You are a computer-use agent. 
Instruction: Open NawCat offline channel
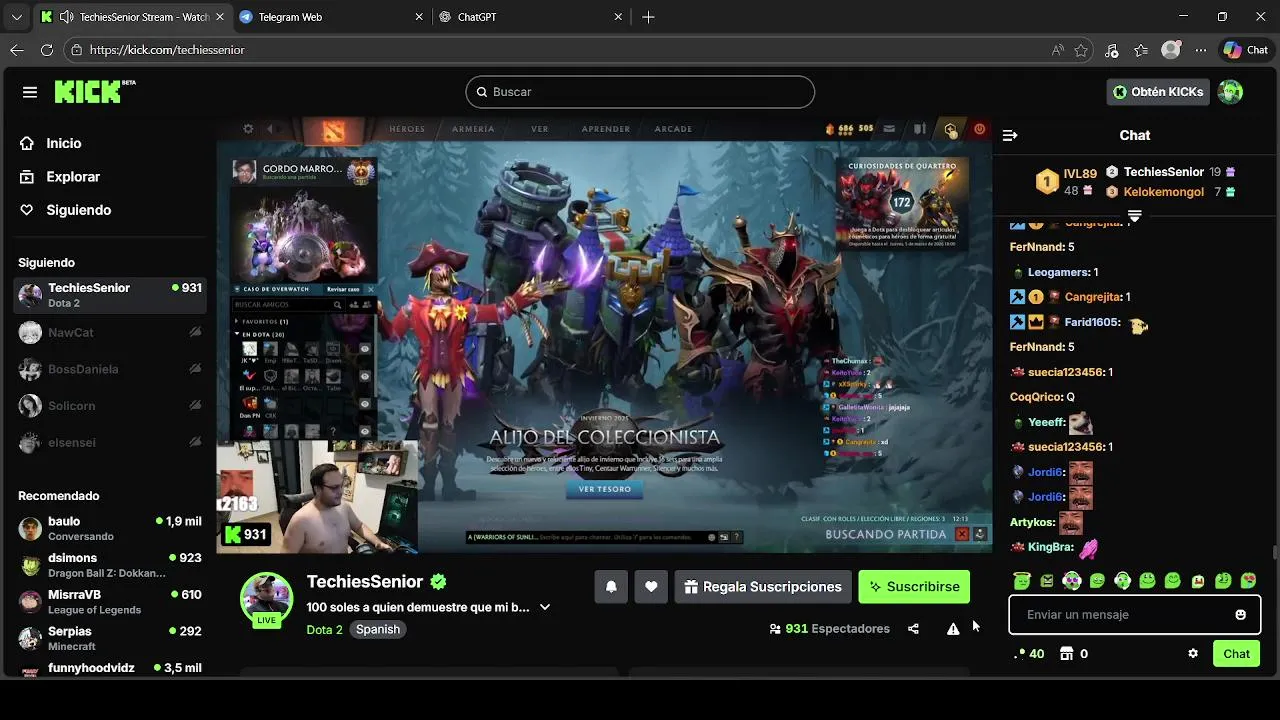point(110,332)
